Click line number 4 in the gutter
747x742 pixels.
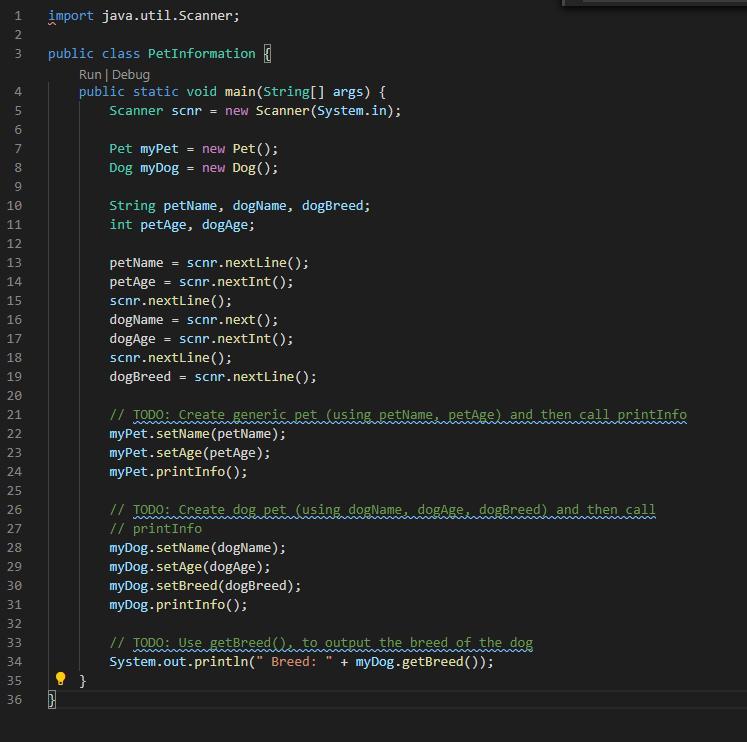[18, 92]
